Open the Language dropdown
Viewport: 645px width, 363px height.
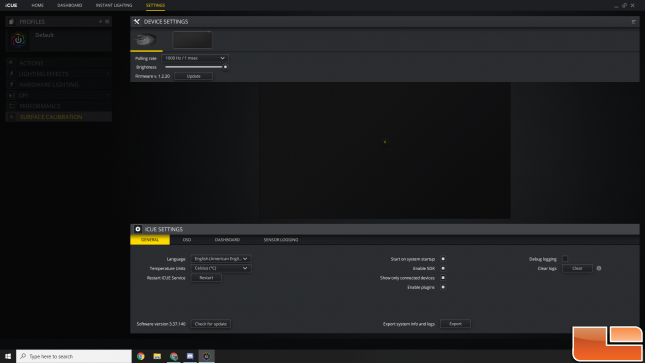[221, 259]
